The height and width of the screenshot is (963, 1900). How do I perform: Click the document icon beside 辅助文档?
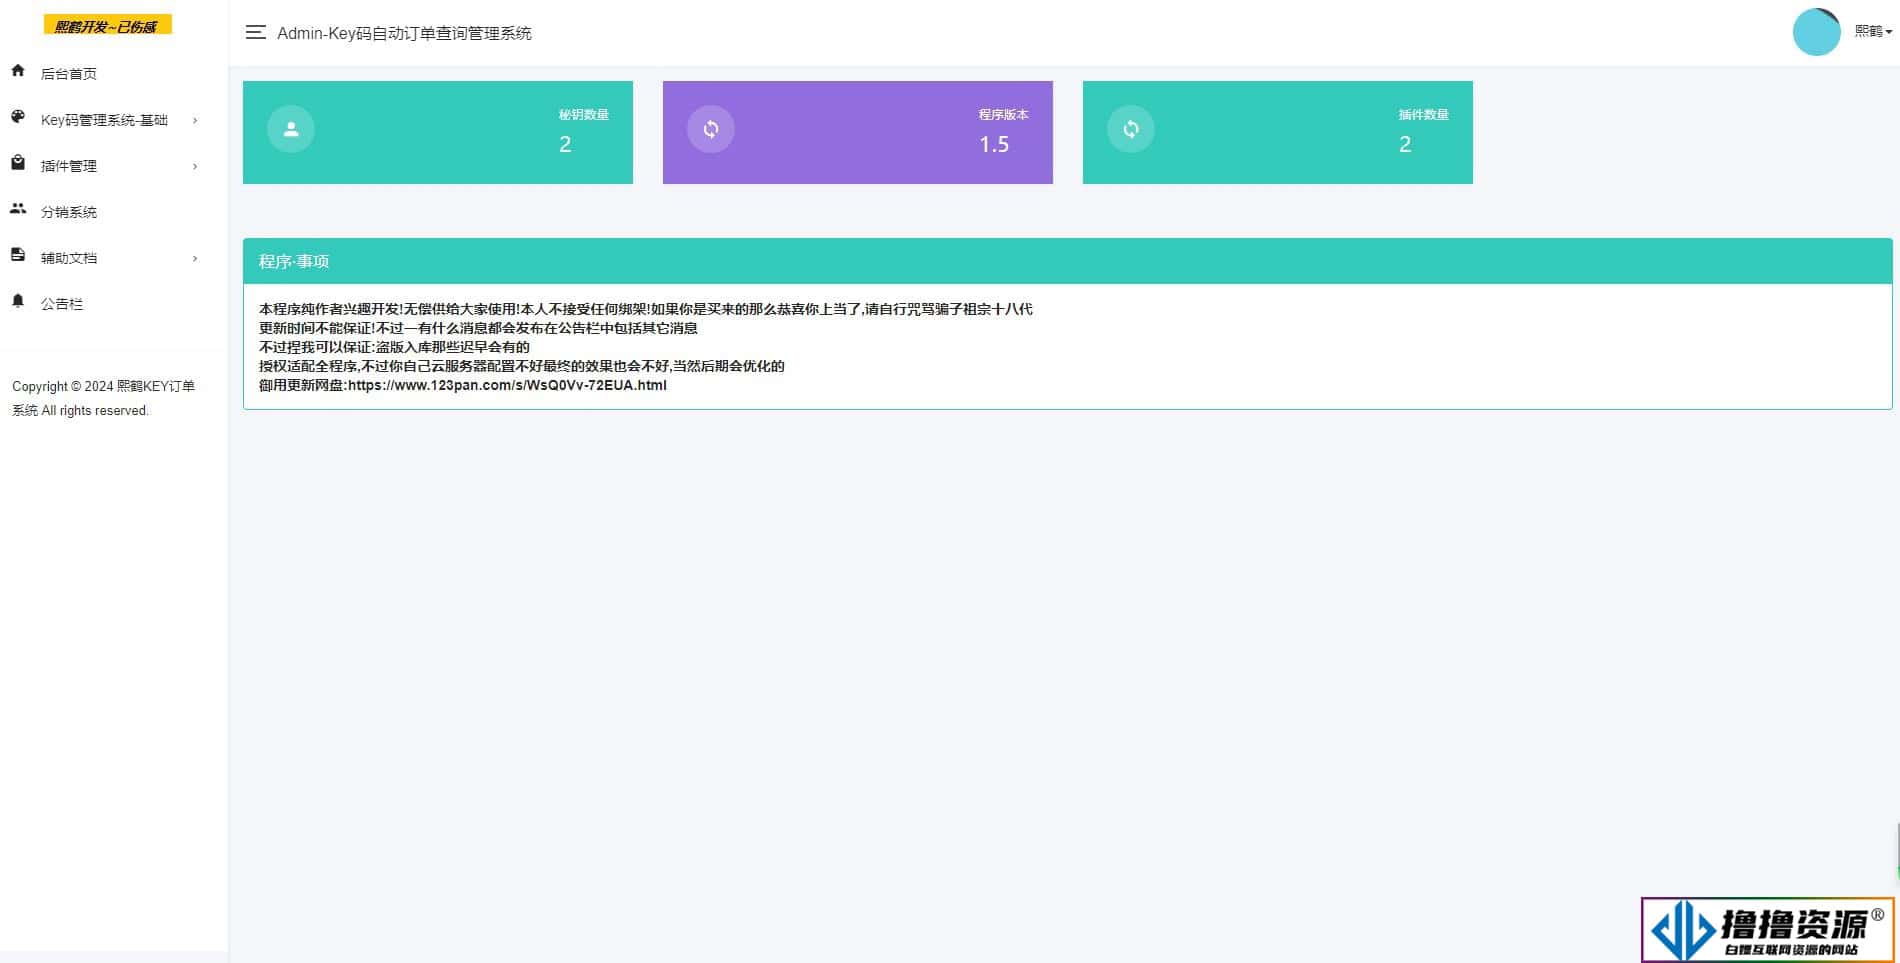click(x=18, y=255)
